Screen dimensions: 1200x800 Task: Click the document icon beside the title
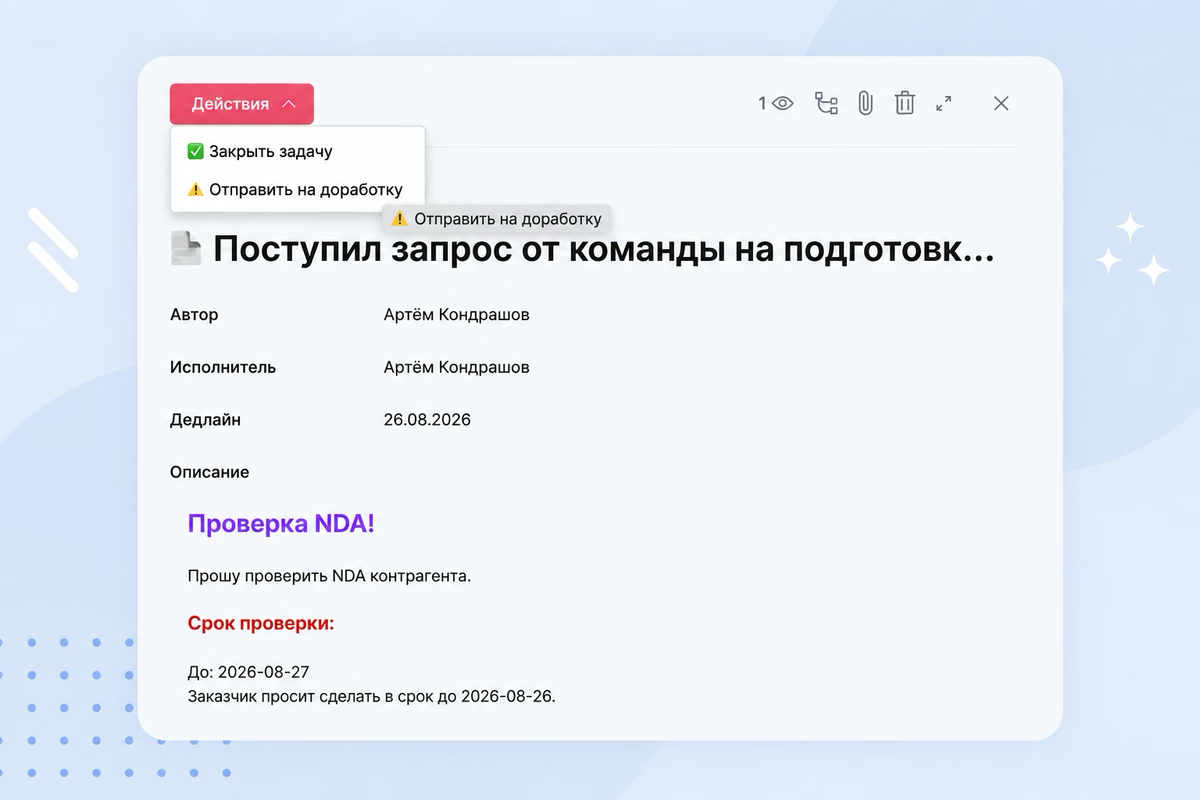tap(186, 248)
